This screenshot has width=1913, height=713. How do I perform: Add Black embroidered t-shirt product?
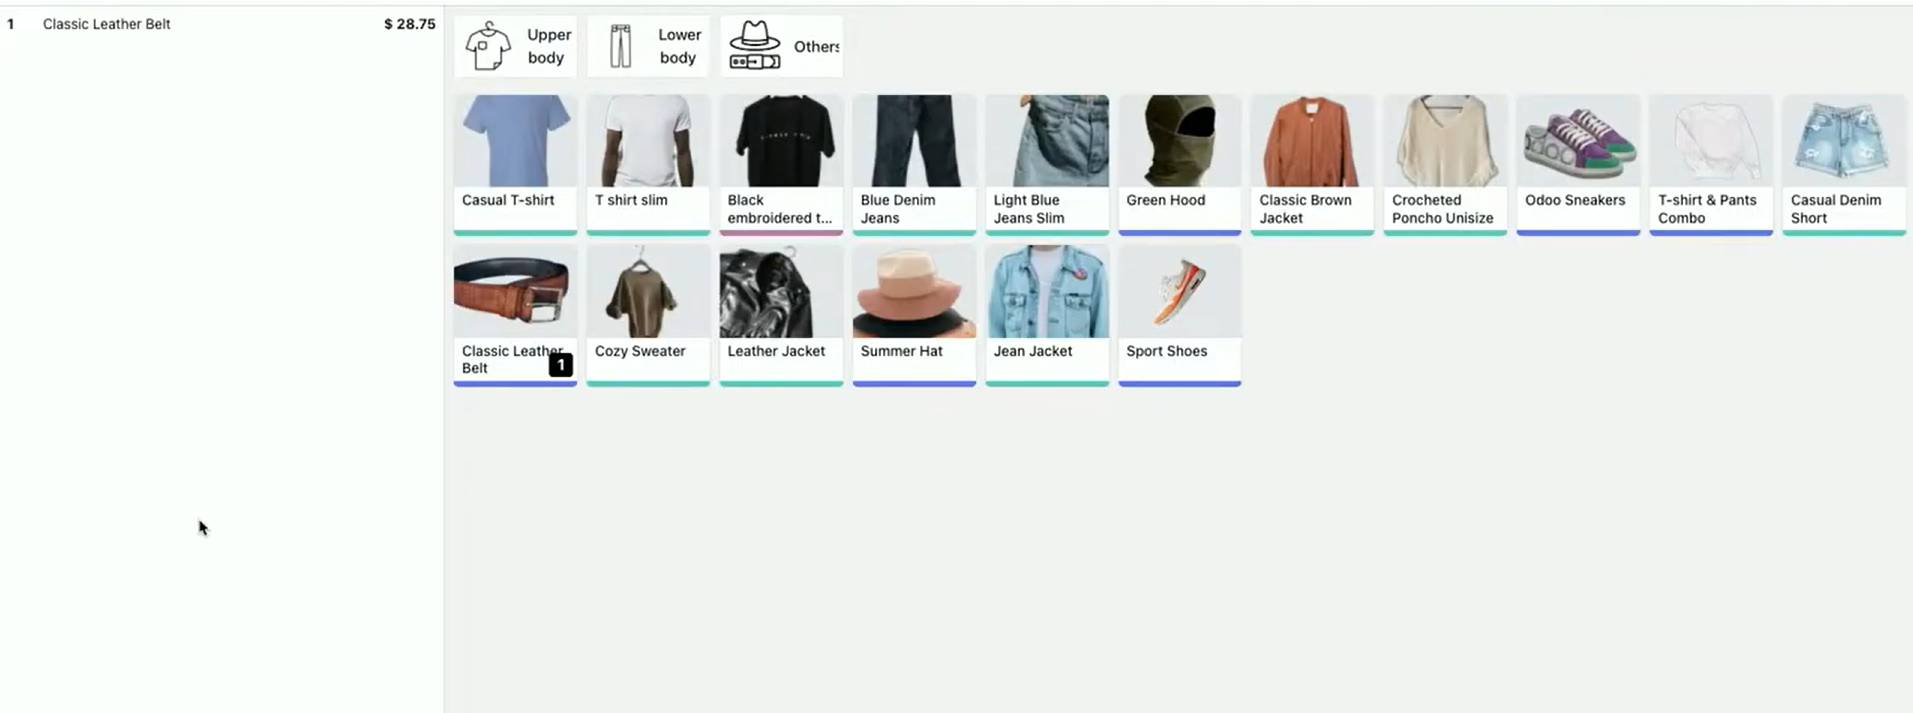781,165
